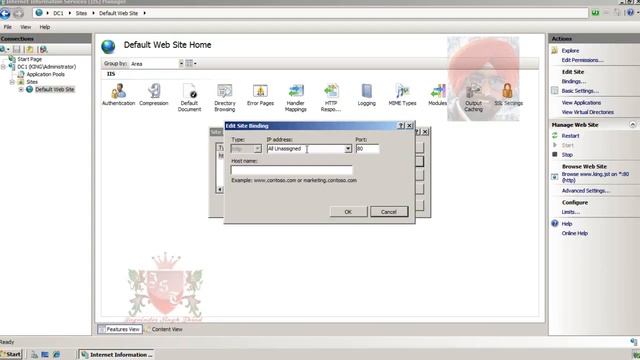Select Default Web Site tree item
The height and width of the screenshot is (360, 640).
(55, 89)
